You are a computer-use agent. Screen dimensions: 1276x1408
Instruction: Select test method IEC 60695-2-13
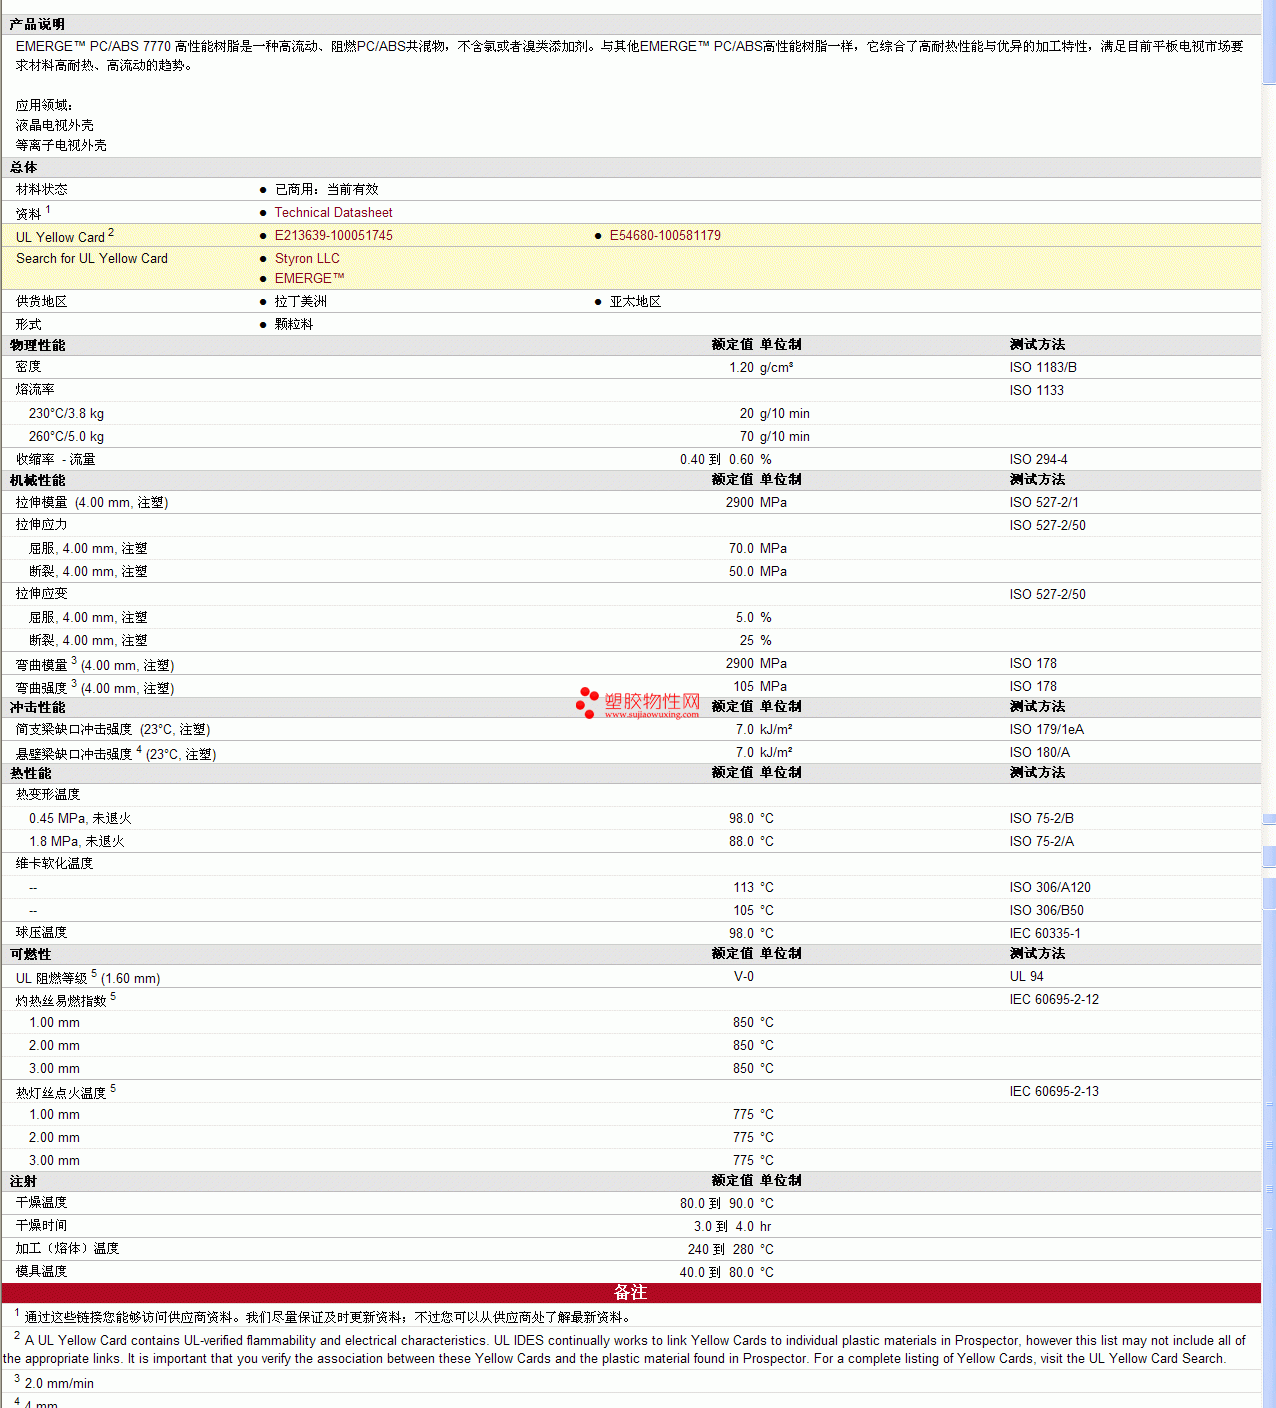tap(1054, 1091)
